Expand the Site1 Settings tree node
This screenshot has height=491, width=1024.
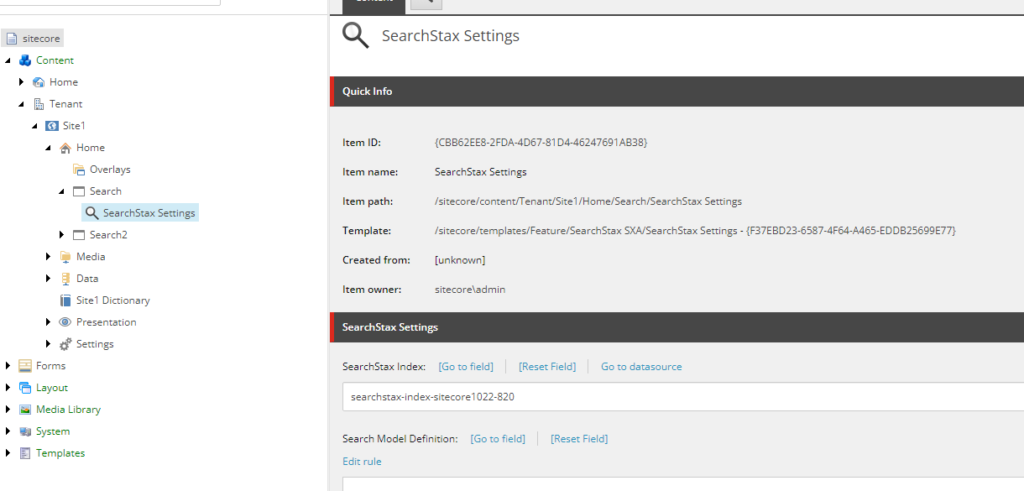(48, 344)
